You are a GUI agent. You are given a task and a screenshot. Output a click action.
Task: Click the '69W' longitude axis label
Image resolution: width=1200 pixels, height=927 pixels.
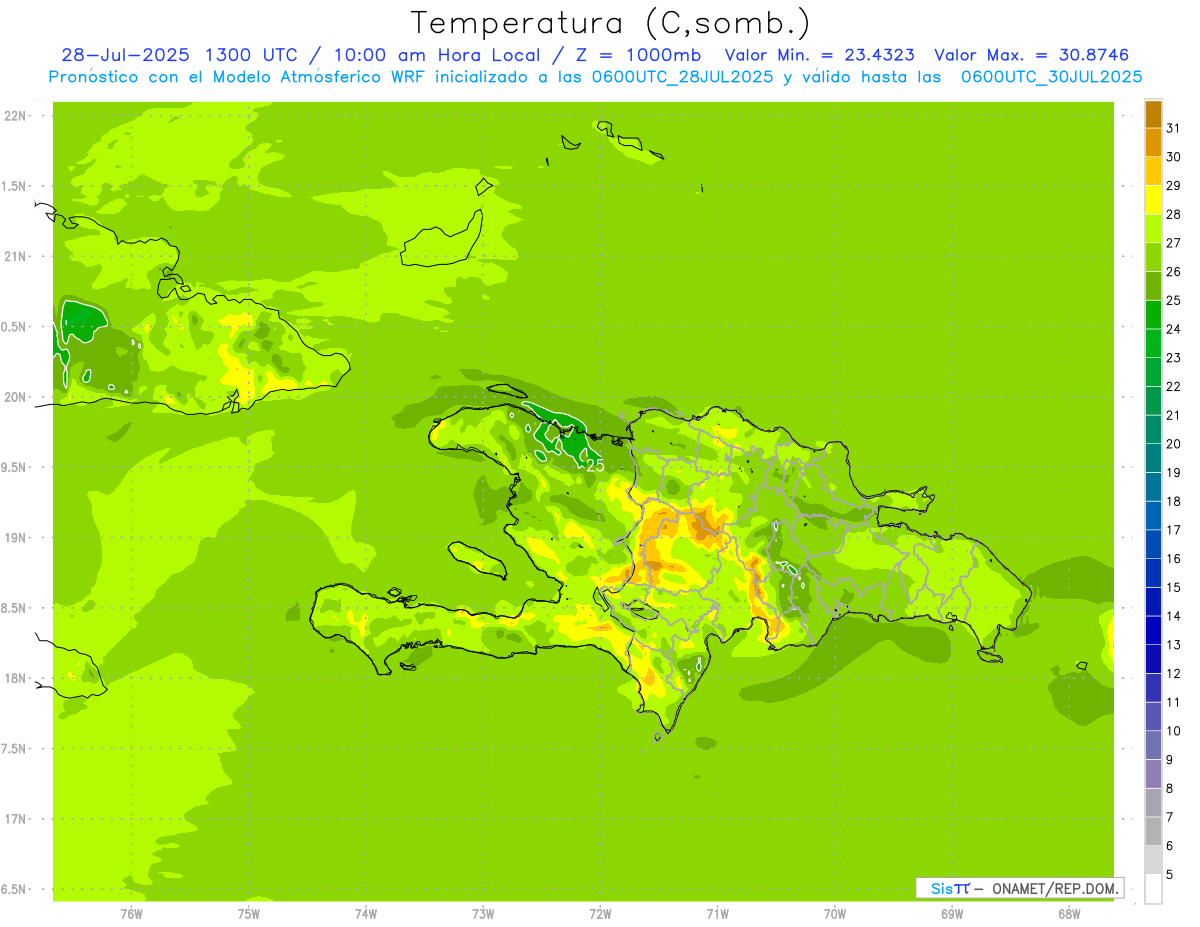[952, 914]
